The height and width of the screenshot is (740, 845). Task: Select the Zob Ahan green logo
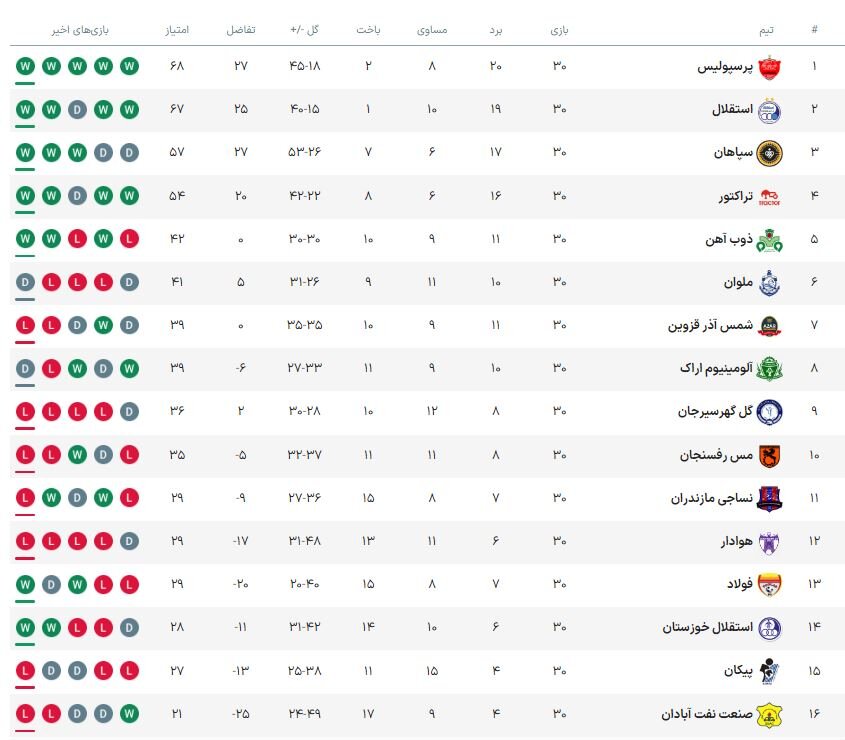[769, 240]
